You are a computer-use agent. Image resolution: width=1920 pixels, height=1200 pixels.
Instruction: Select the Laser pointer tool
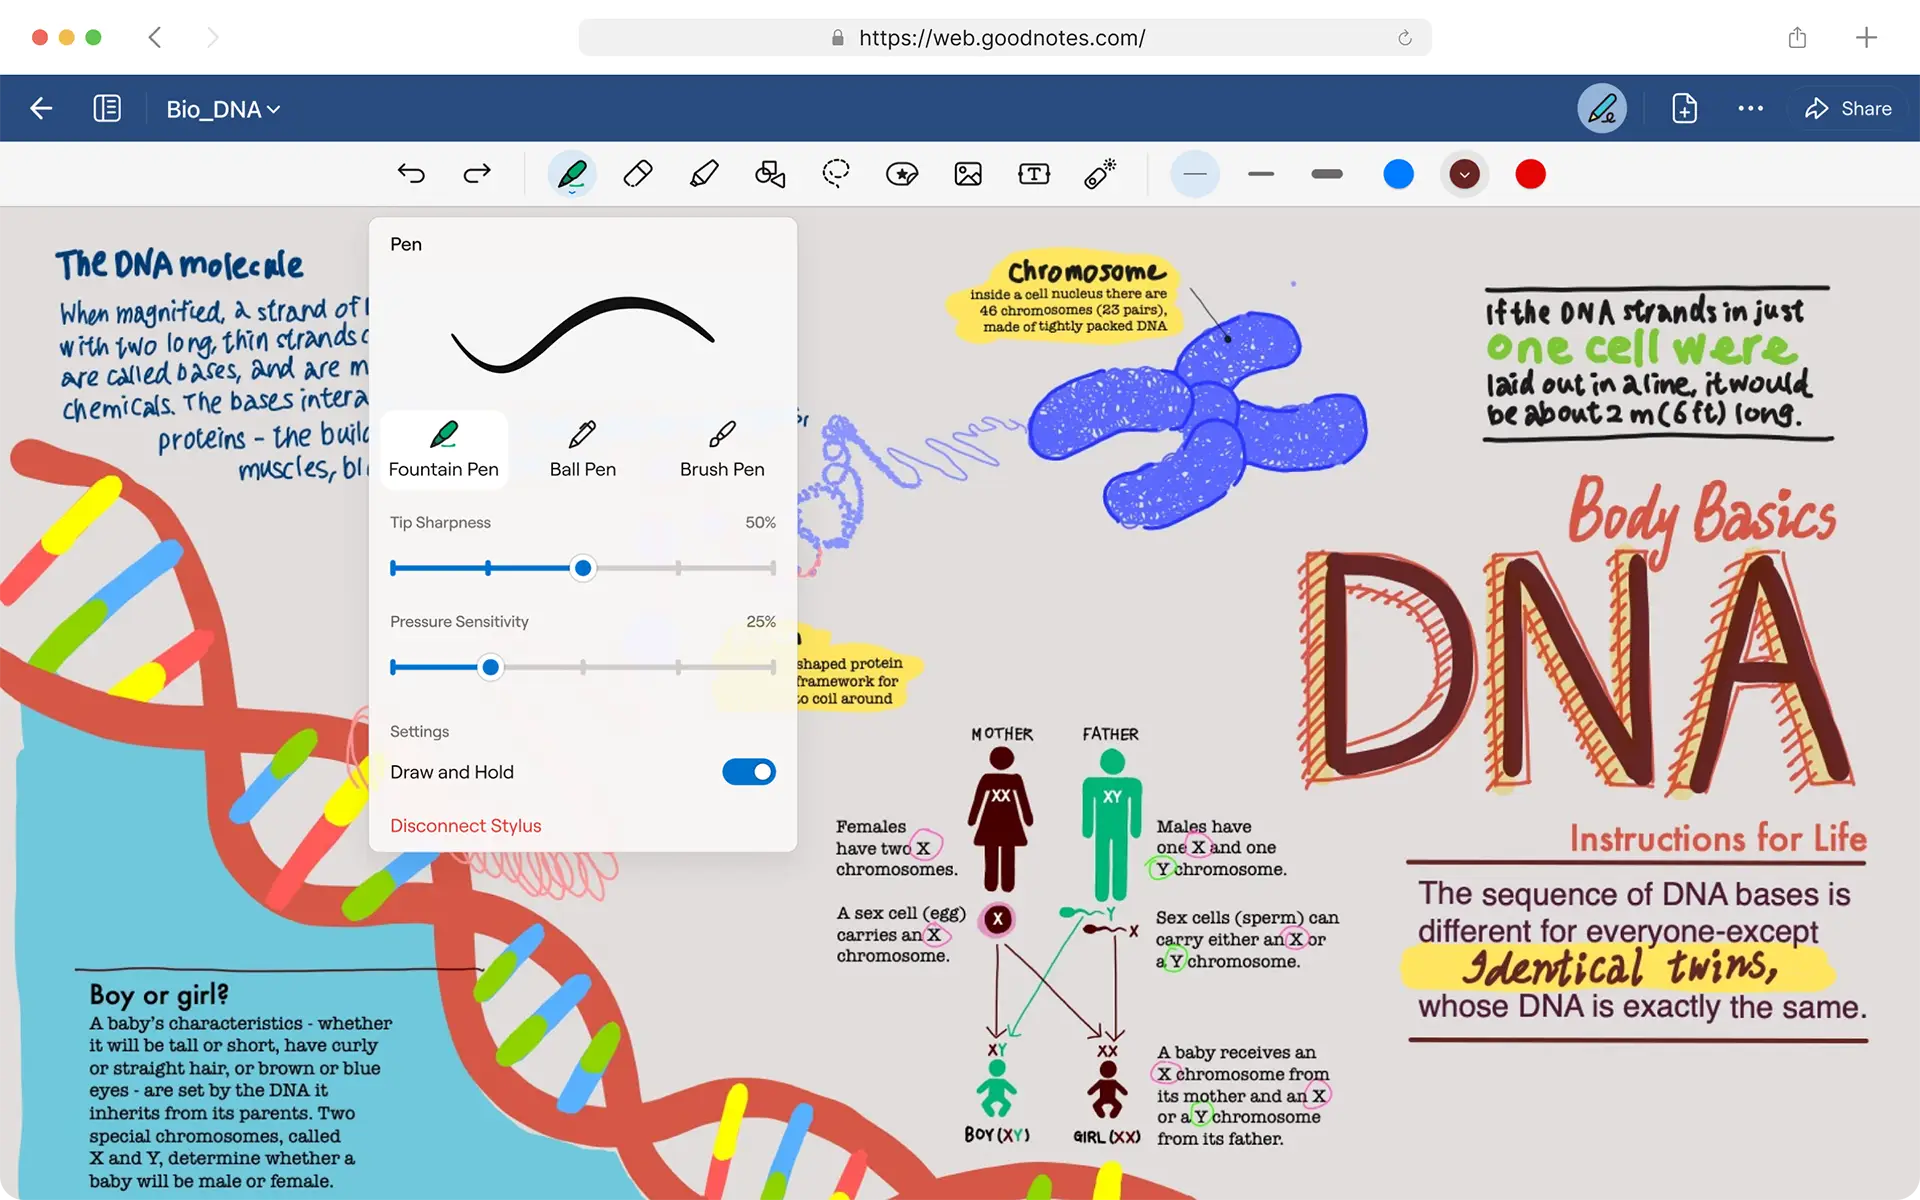pos(1099,174)
